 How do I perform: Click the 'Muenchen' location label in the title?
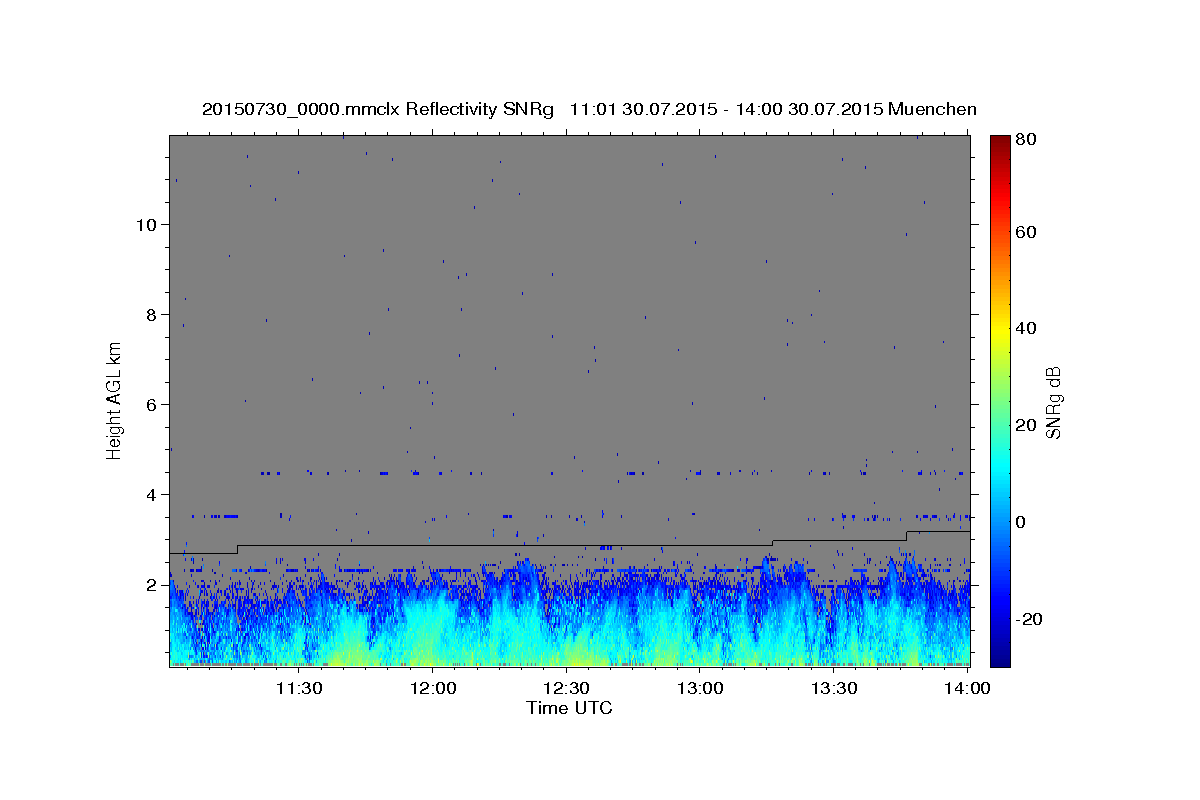pyautogui.click(x=932, y=109)
